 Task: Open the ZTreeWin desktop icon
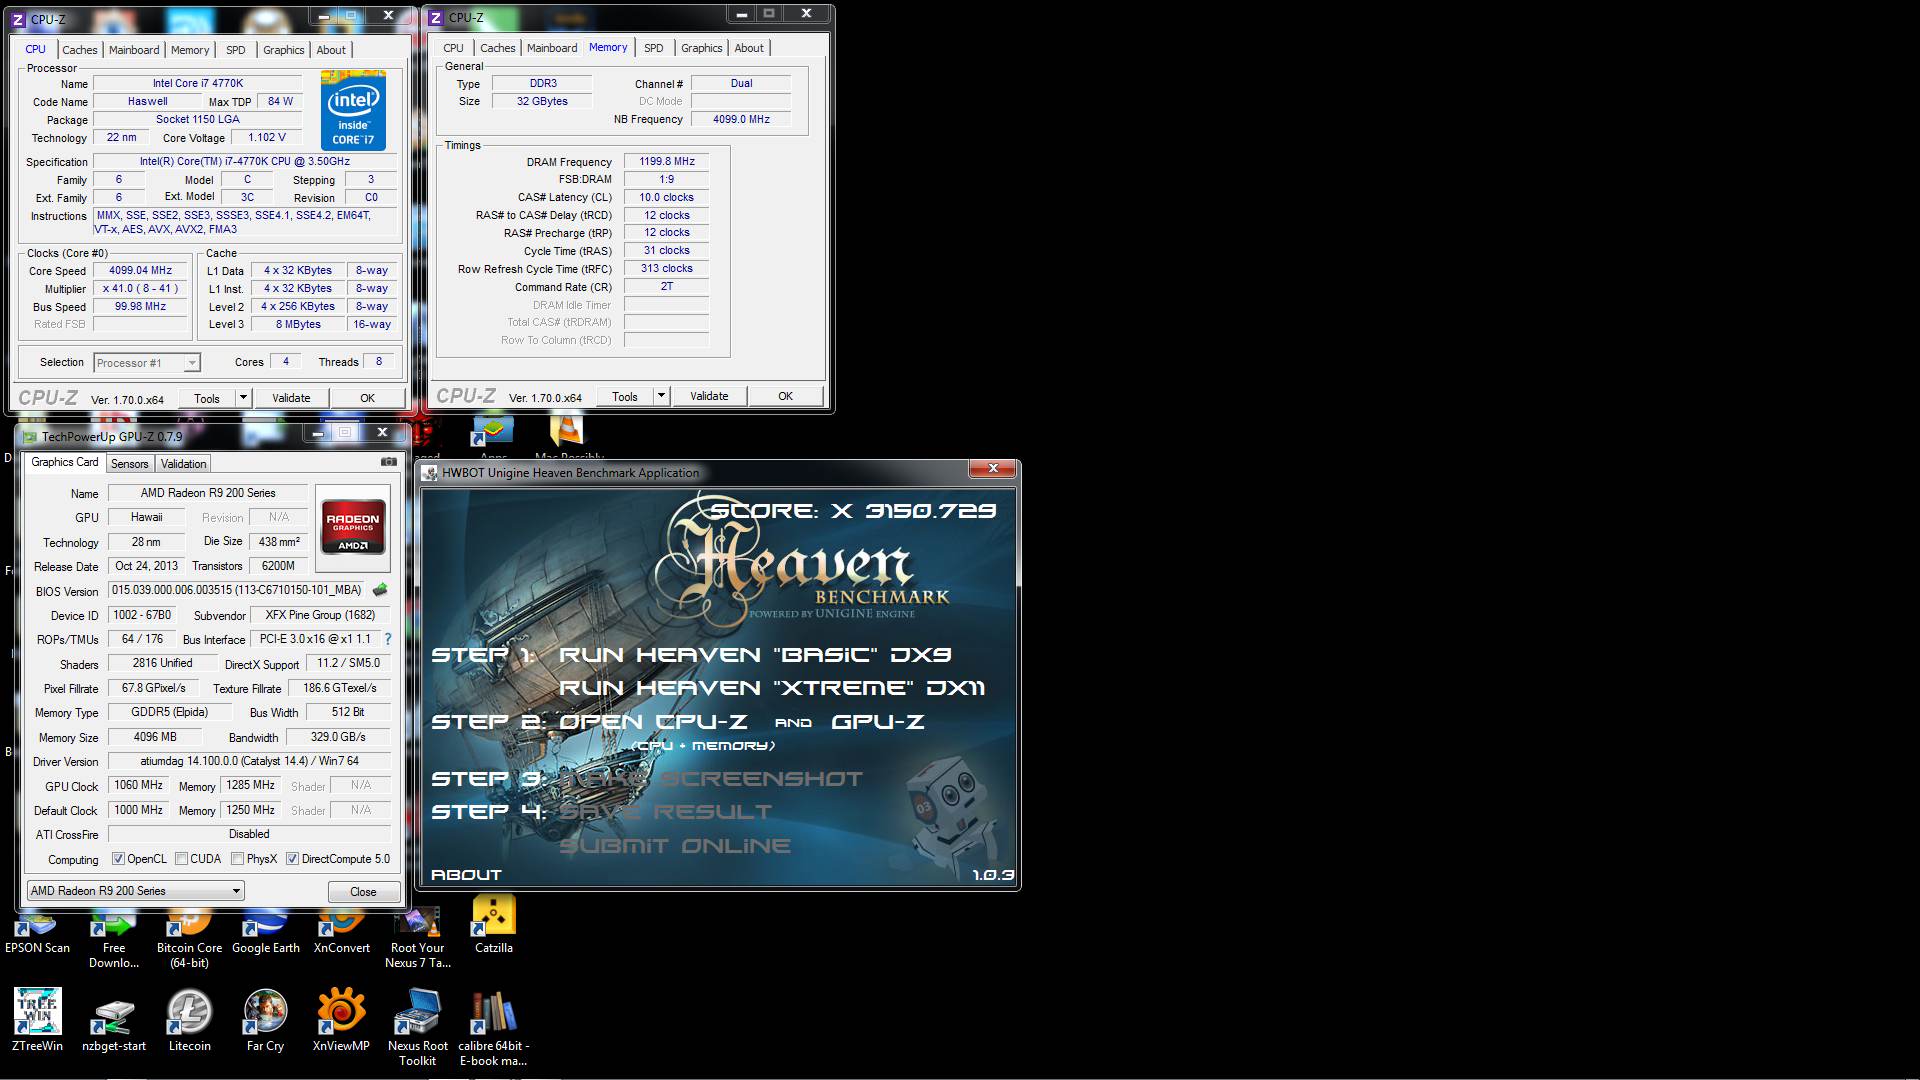37,1020
